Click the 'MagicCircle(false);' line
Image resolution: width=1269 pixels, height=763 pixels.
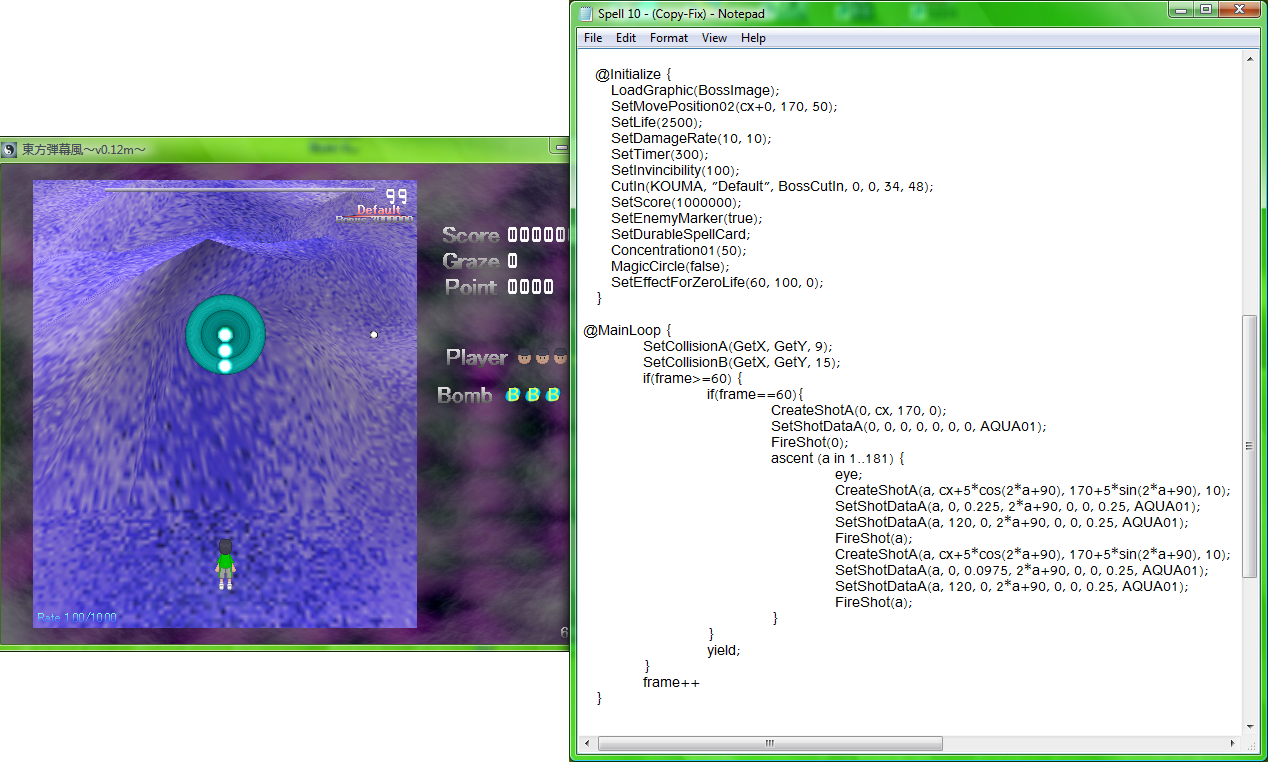tap(668, 266)
